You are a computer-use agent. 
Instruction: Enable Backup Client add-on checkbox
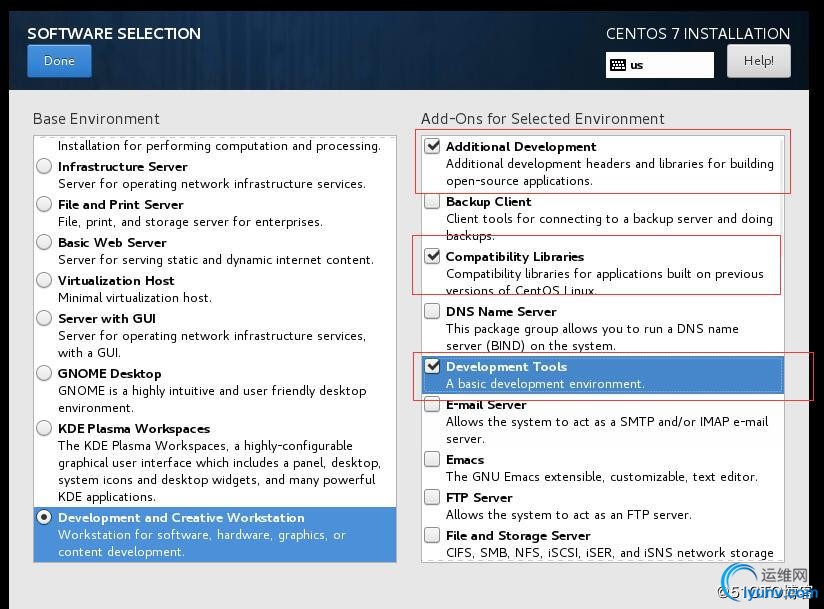pyautogui.click(x=432, y=201)
